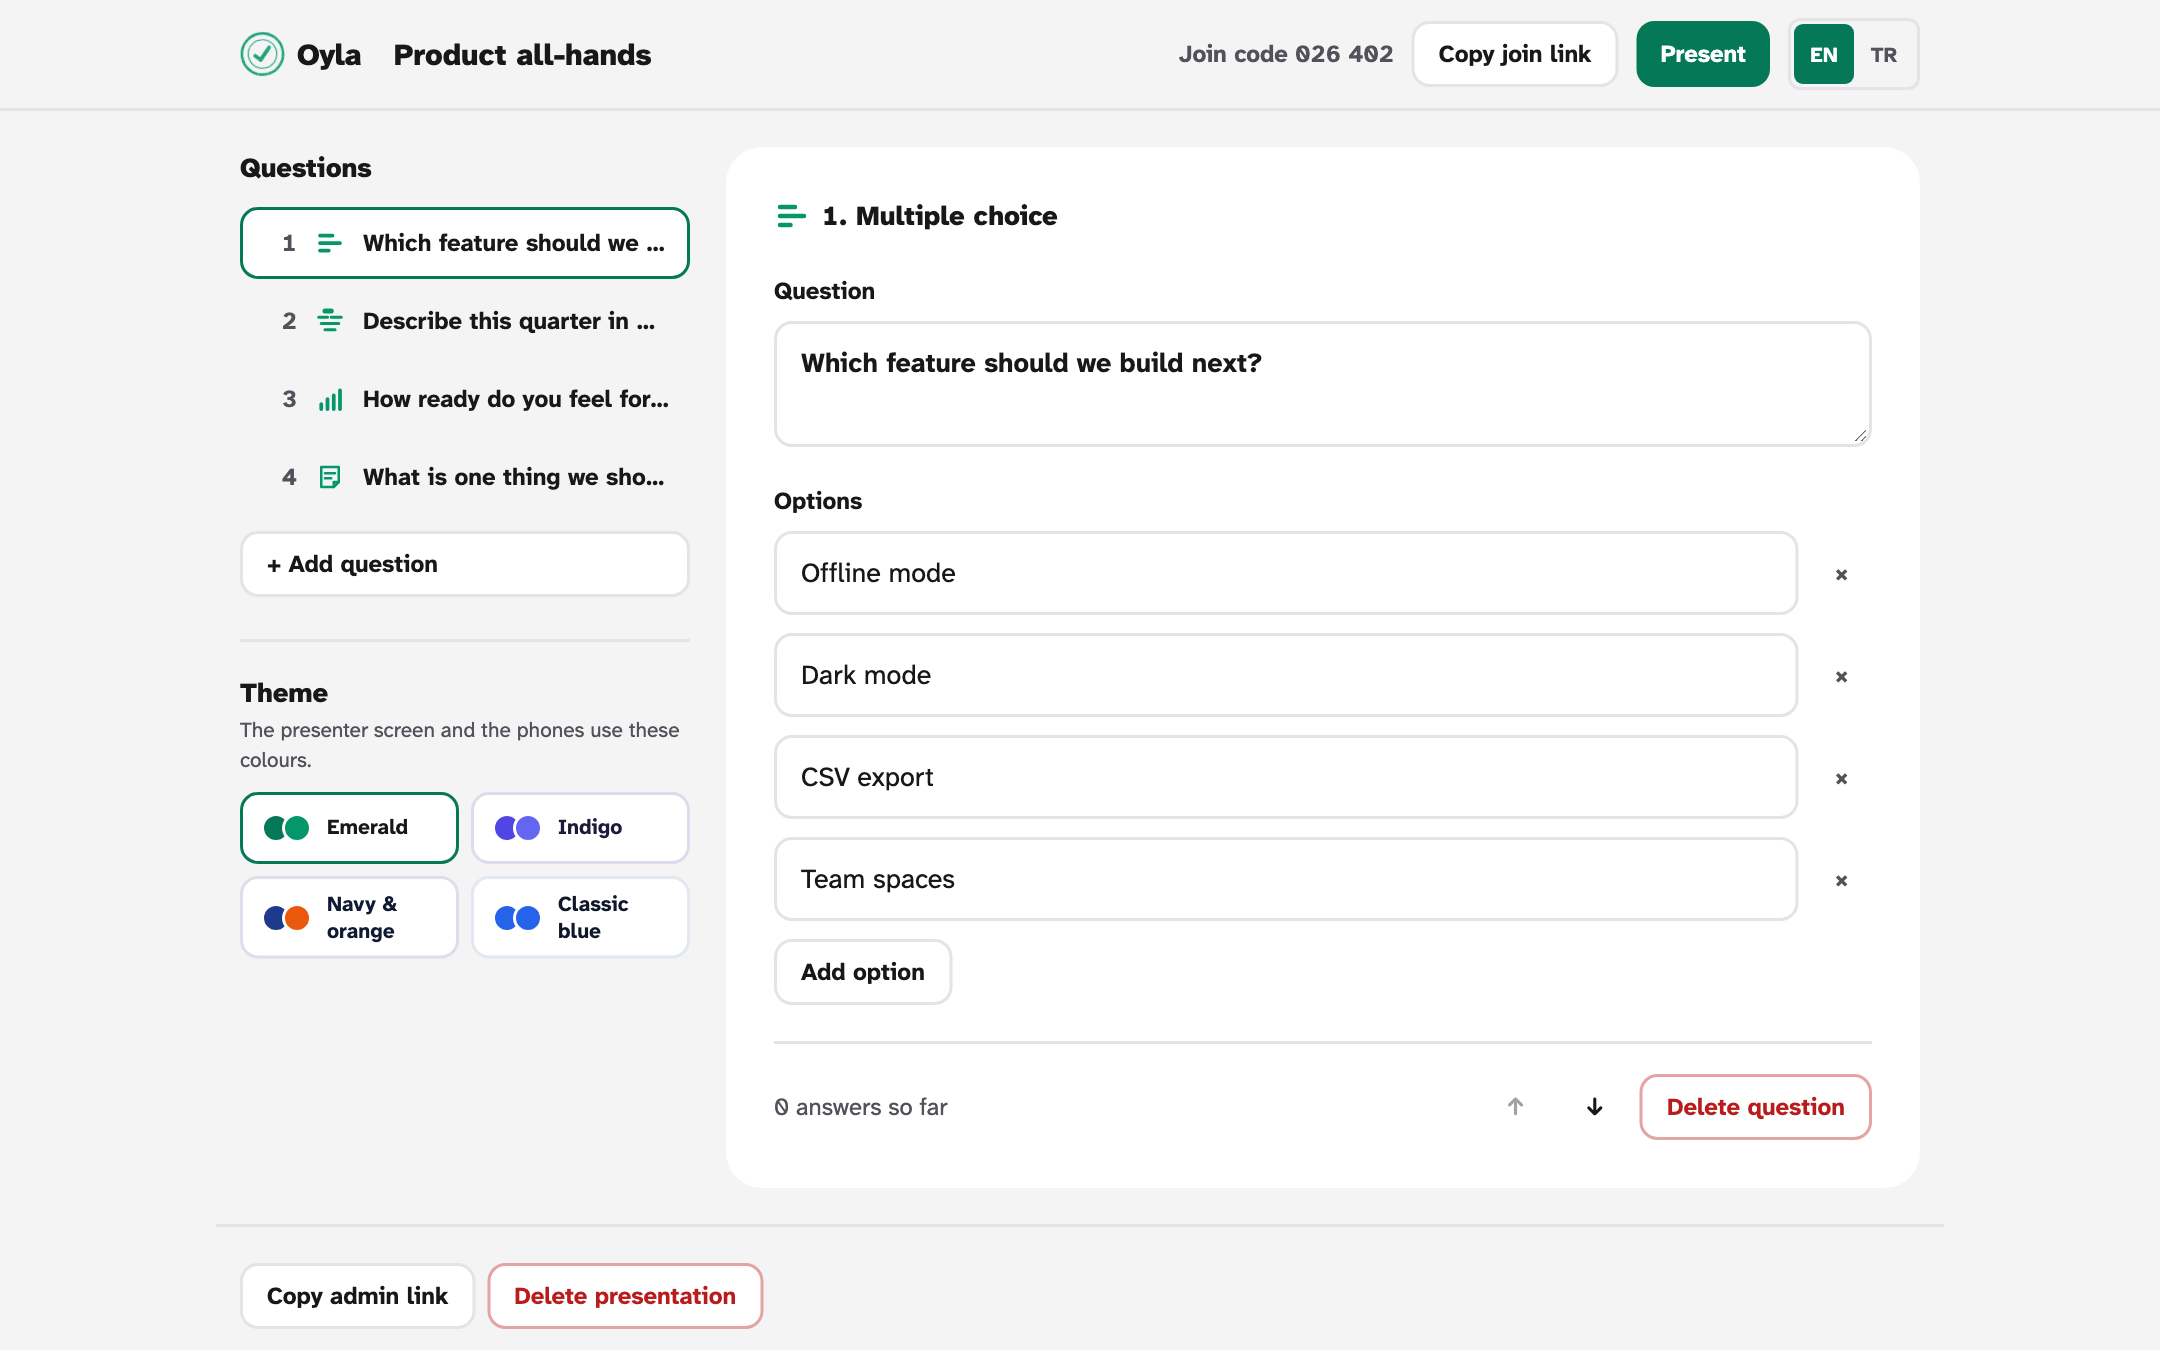Click the question text area
Image resolution: width=2160 pixels, height=1350 pixels.
[x=1322, y=384]
